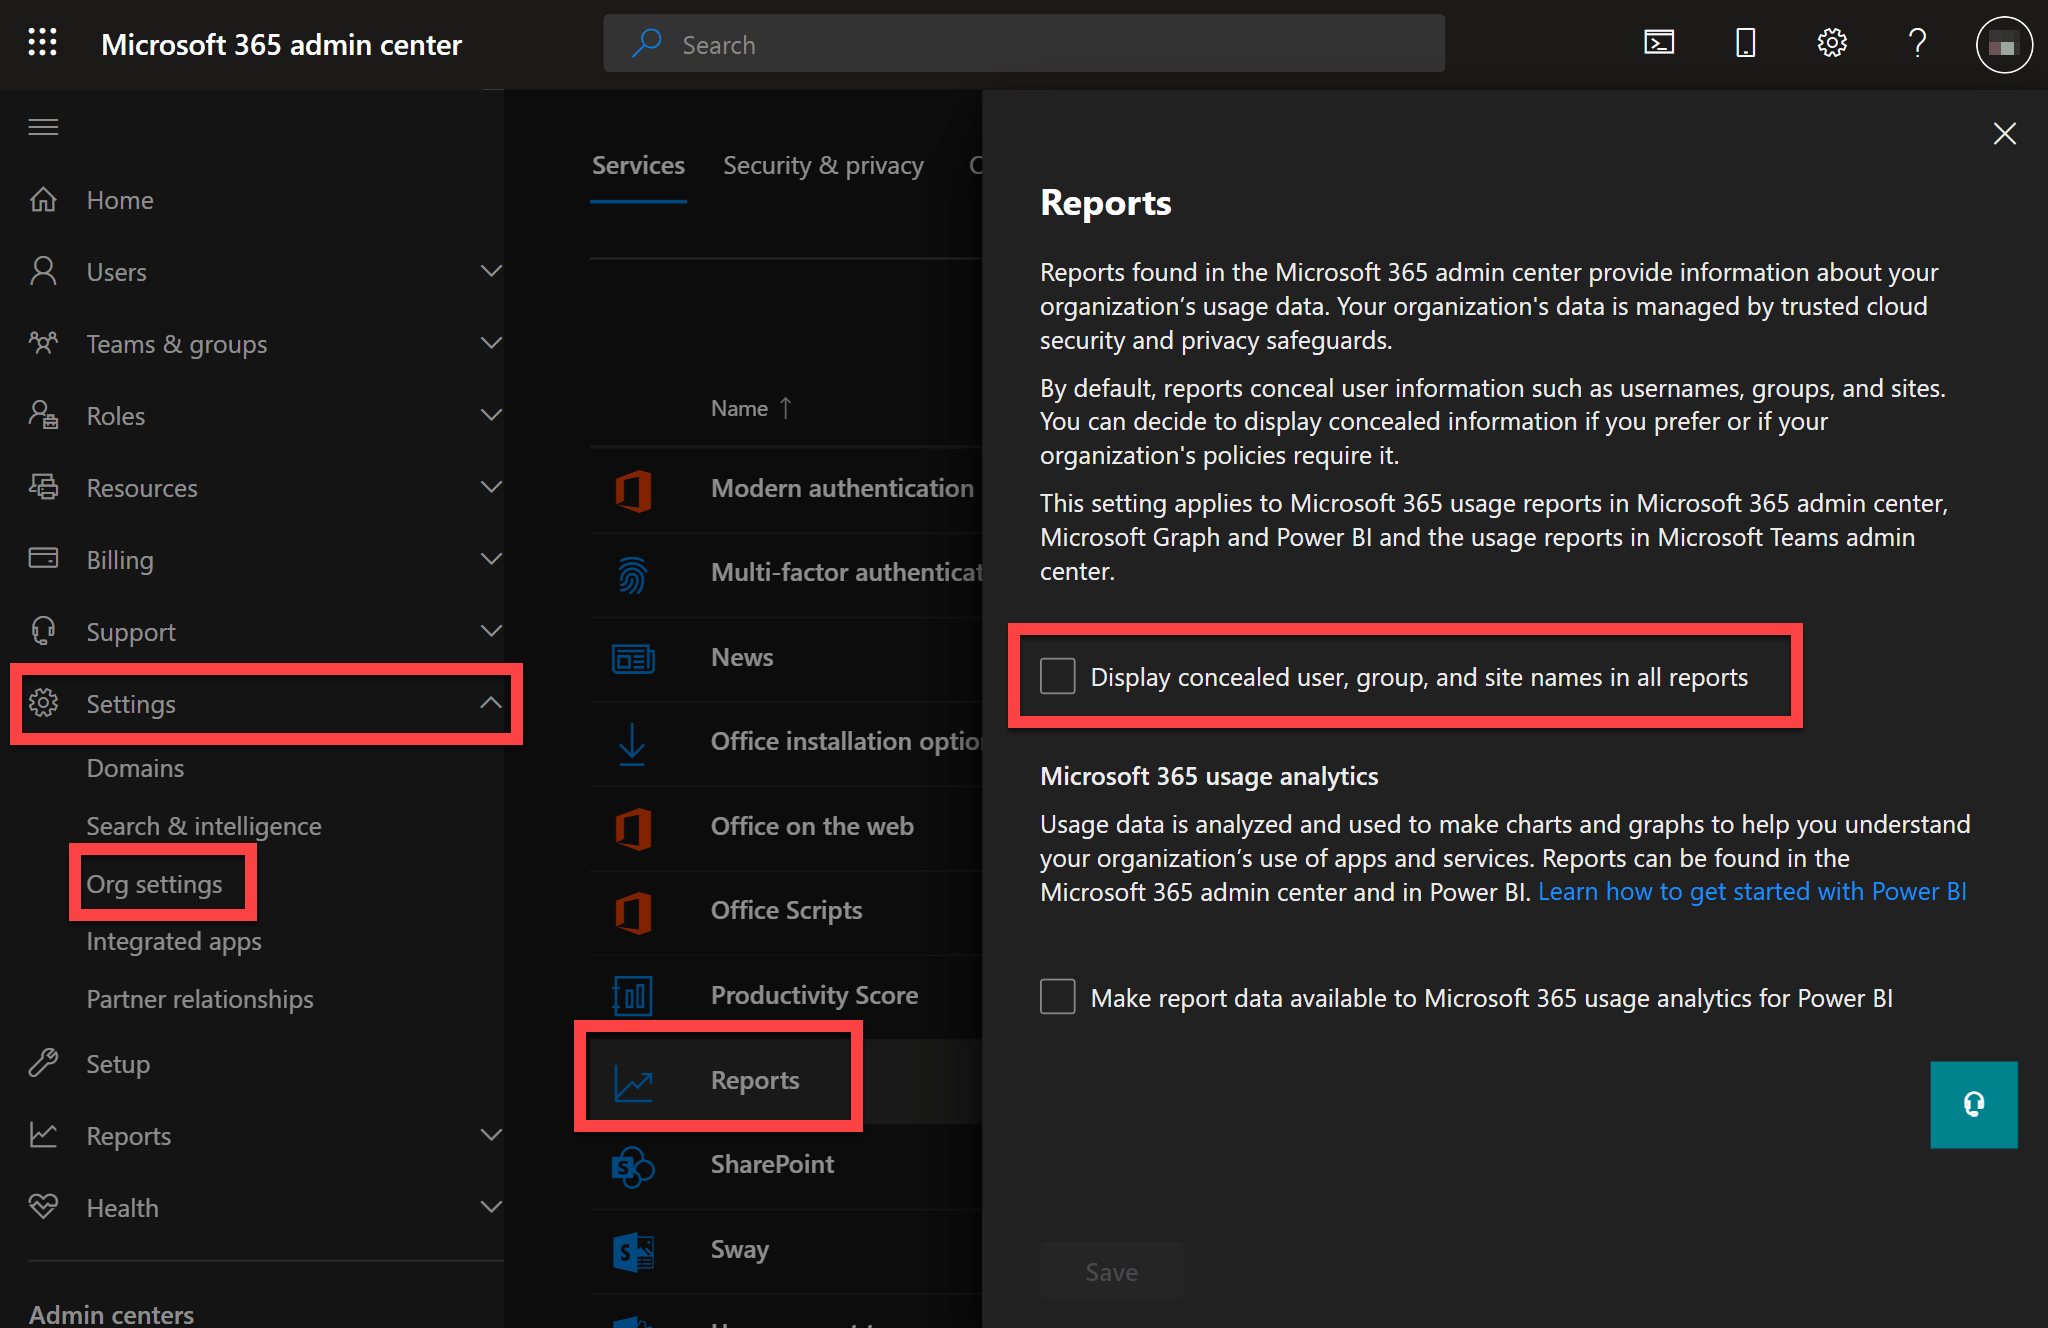Check make report data available for Power BI

coord(1057,997)
